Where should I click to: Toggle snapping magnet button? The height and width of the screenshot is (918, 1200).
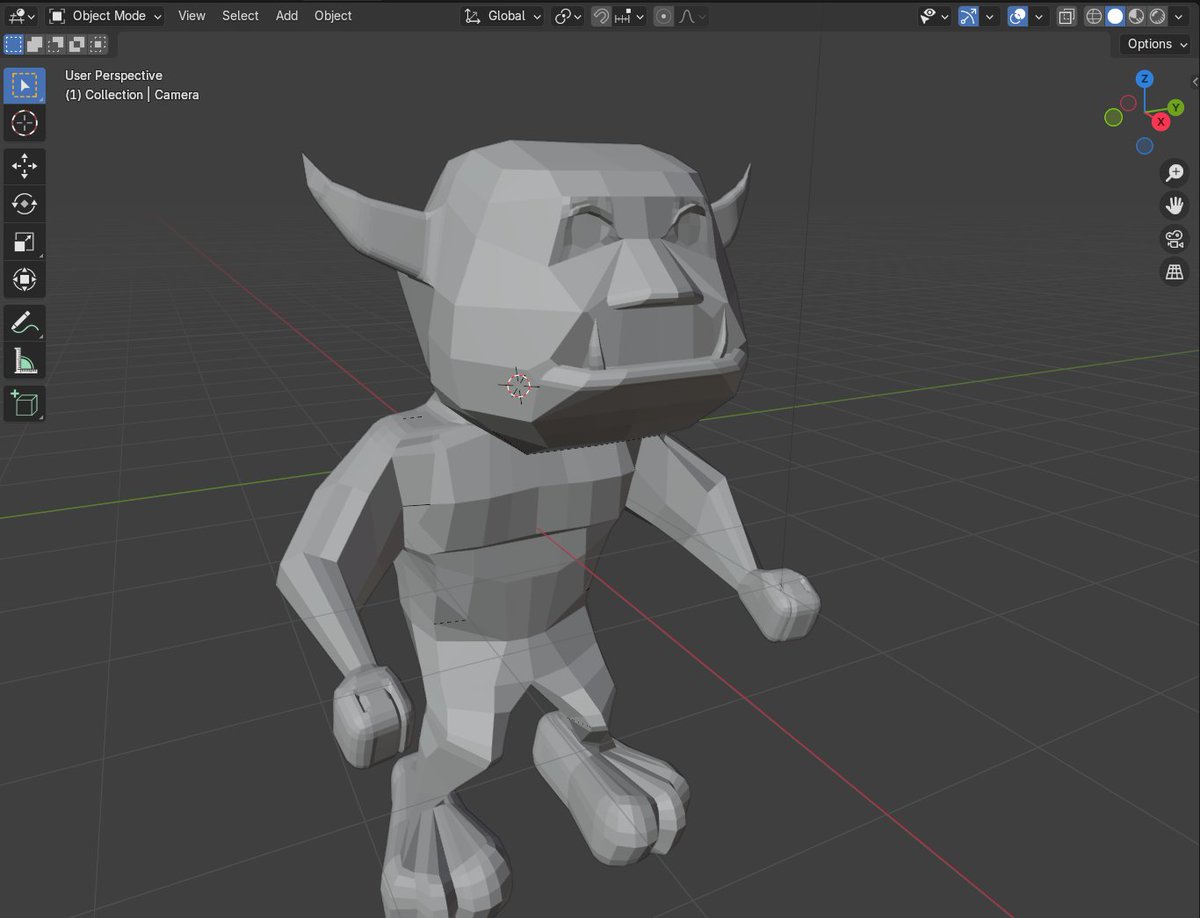click(601, 16)
